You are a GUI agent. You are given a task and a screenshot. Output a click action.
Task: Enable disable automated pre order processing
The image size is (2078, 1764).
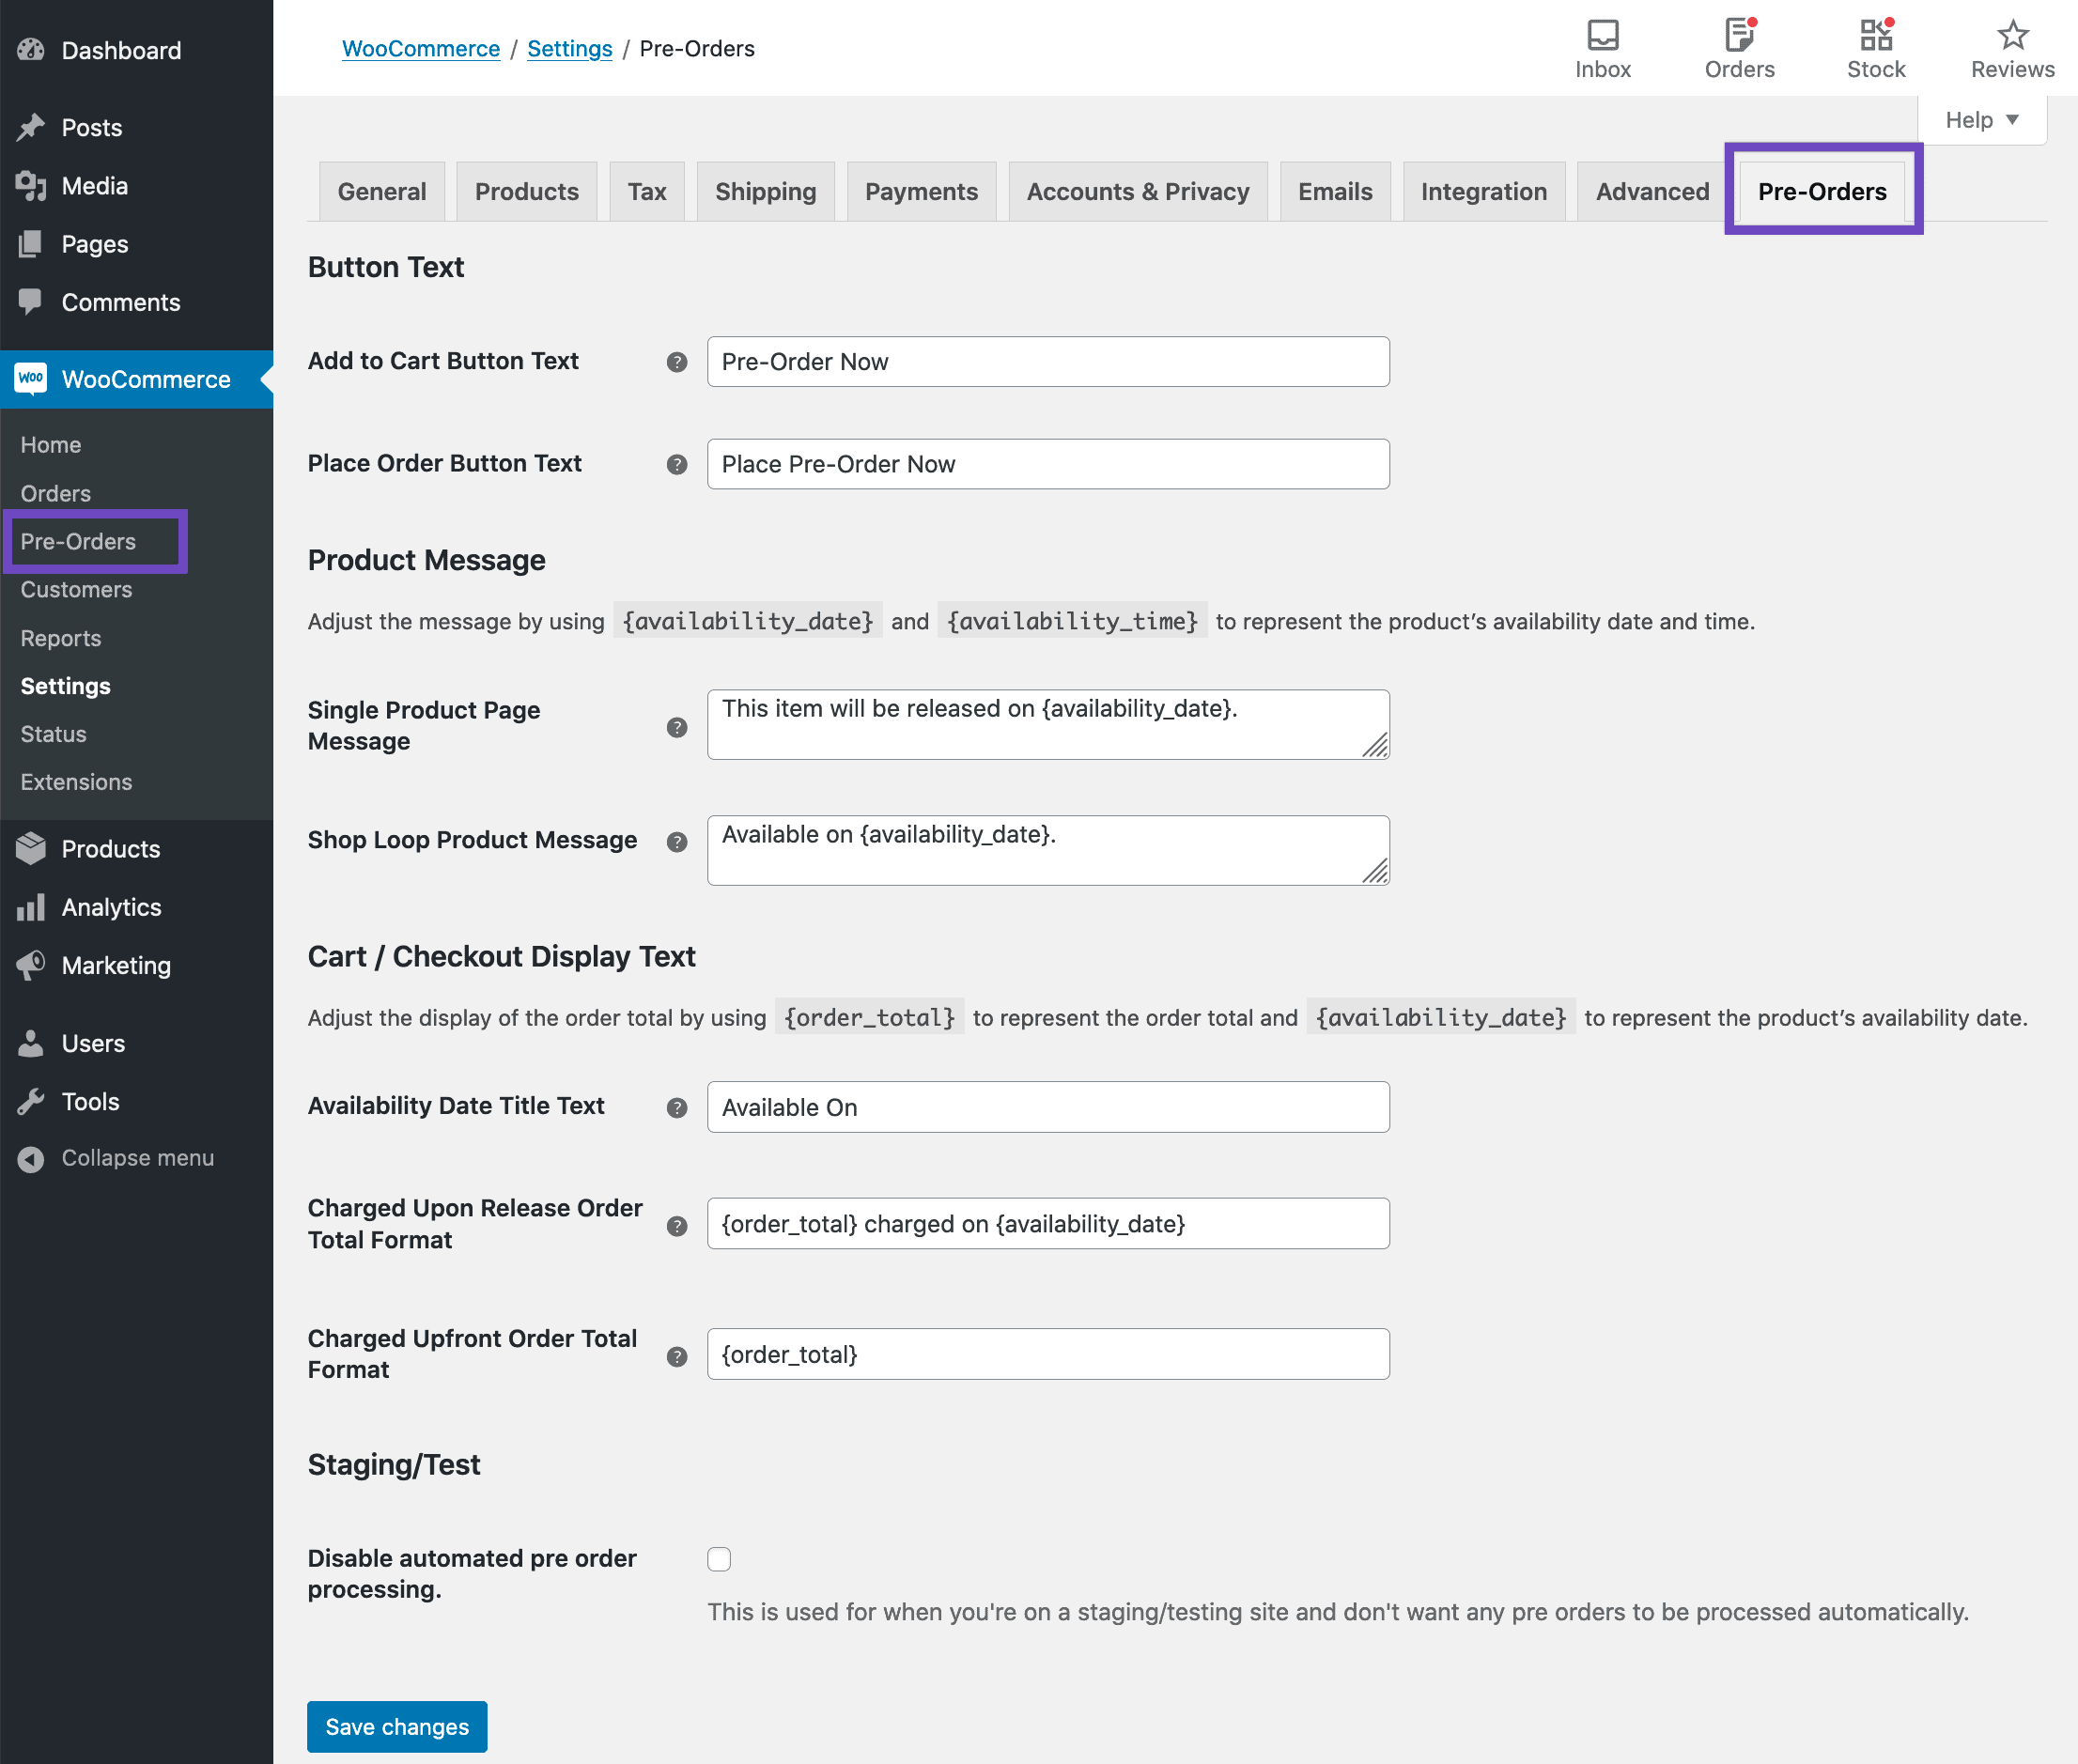(720, 1559)
